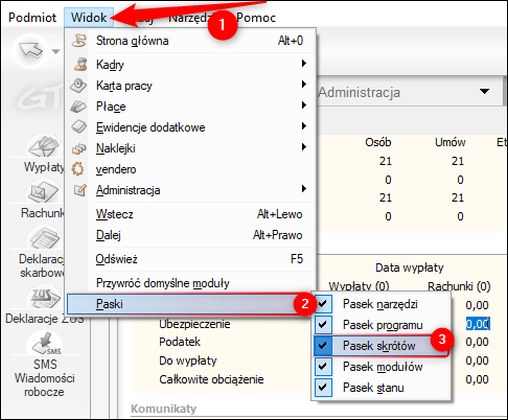
Task: Open dropdown arrow beside navigation arrow
Action: [x=56, y=51]
